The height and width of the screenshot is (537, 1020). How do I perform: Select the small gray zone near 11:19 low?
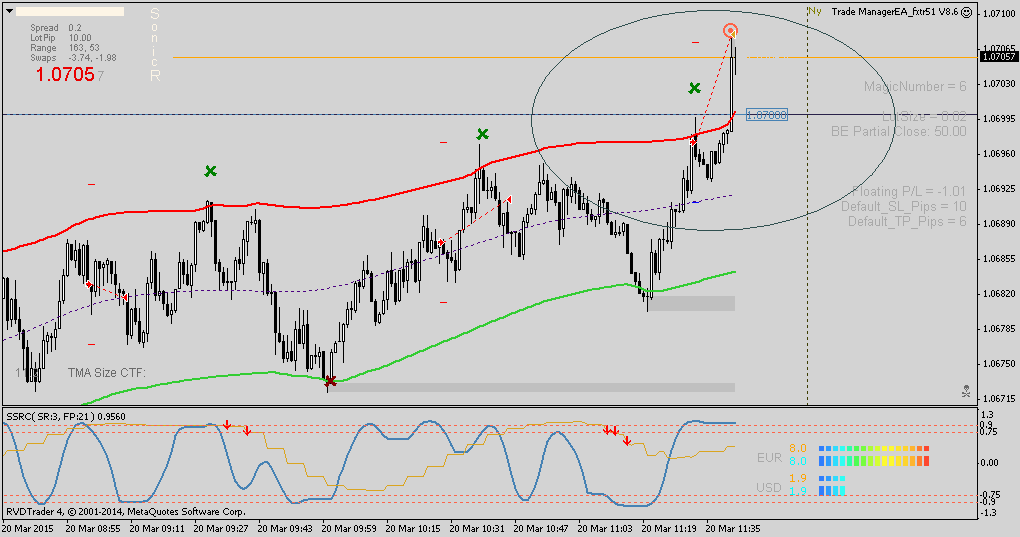(x=691, y=303)
